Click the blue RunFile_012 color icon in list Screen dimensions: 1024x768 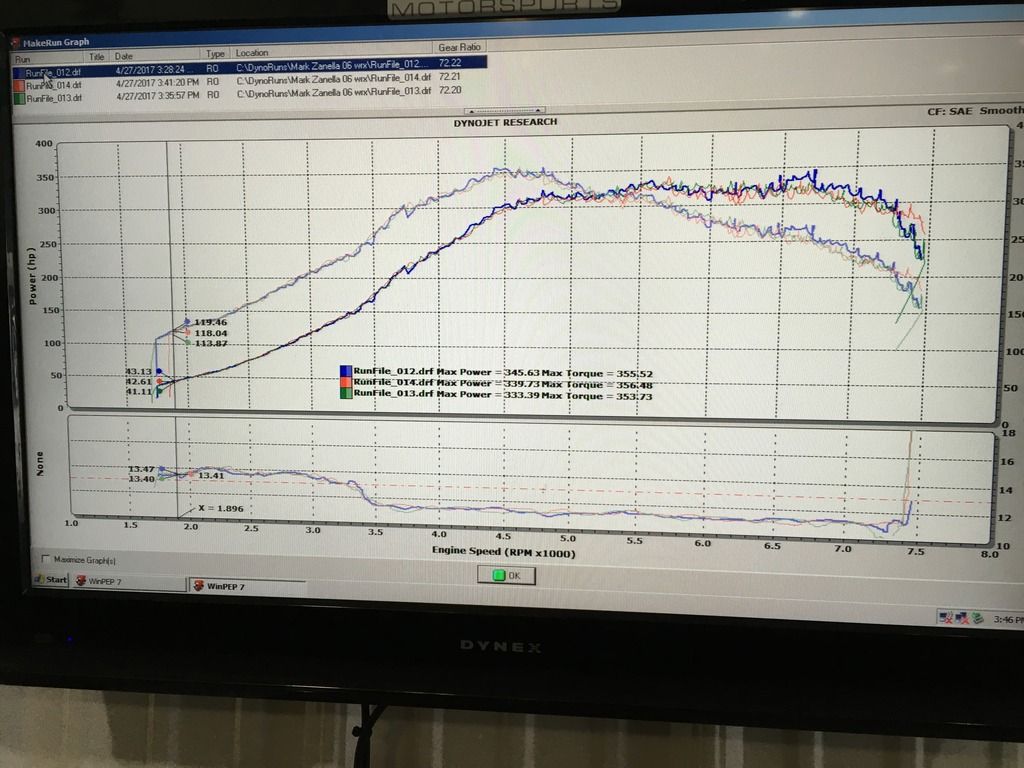click(21, 73)
